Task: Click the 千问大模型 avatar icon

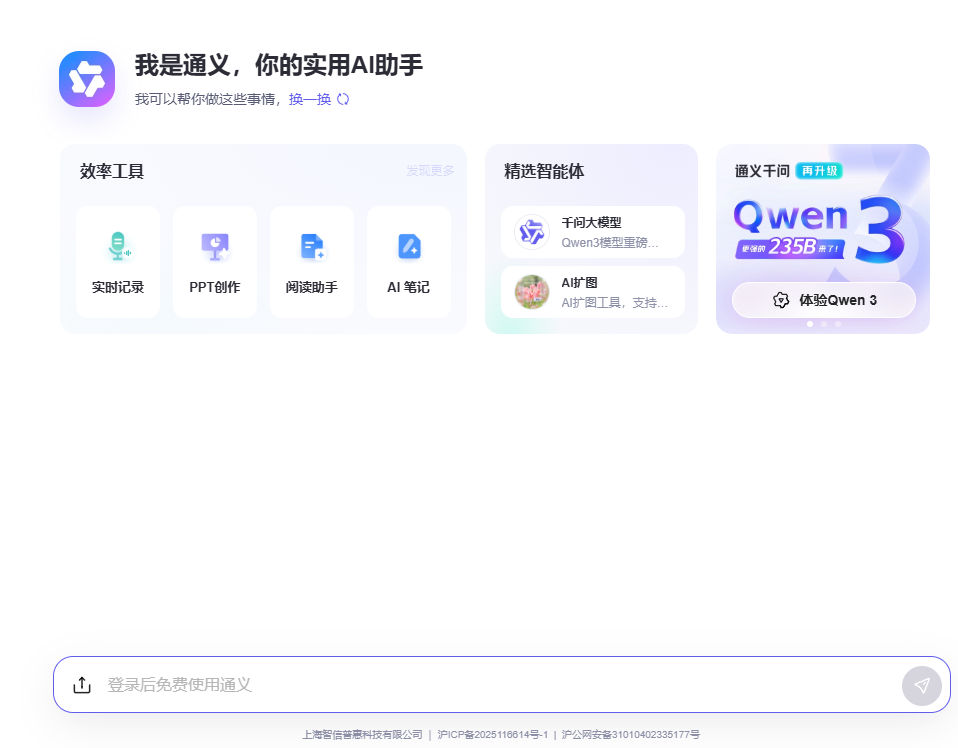Action: 532,232
